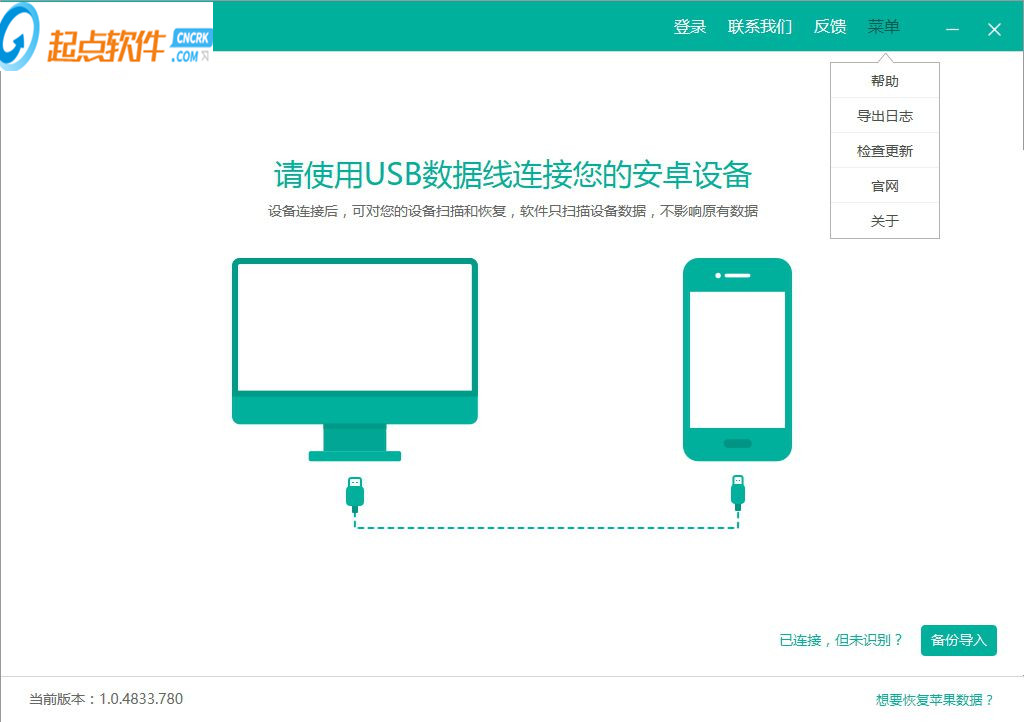Close the application window
Viewport: 1024px width, 722px height.
[x=994, y=29]
